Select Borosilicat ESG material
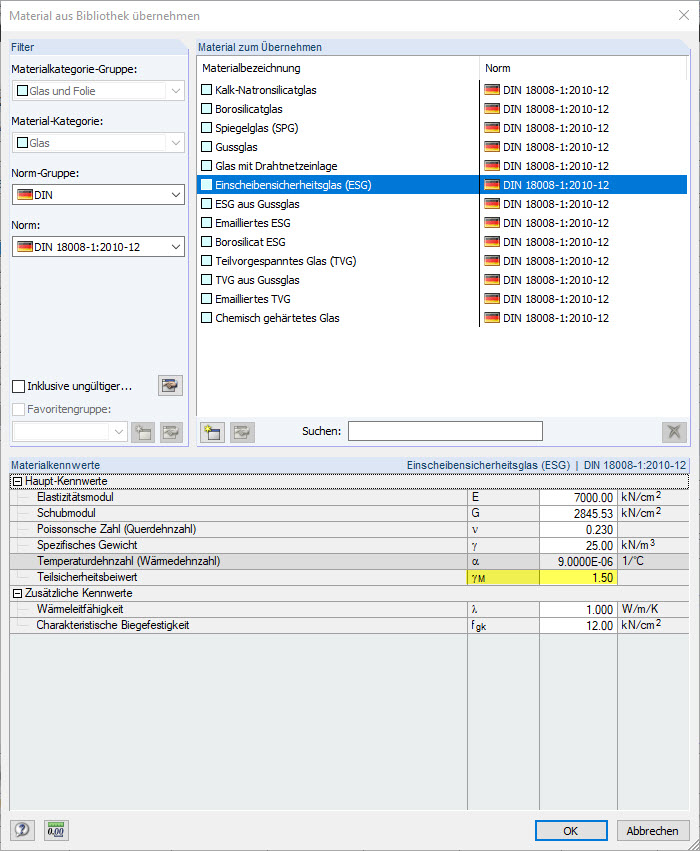This screenshot has height=851, width=700. pos(250,242)
